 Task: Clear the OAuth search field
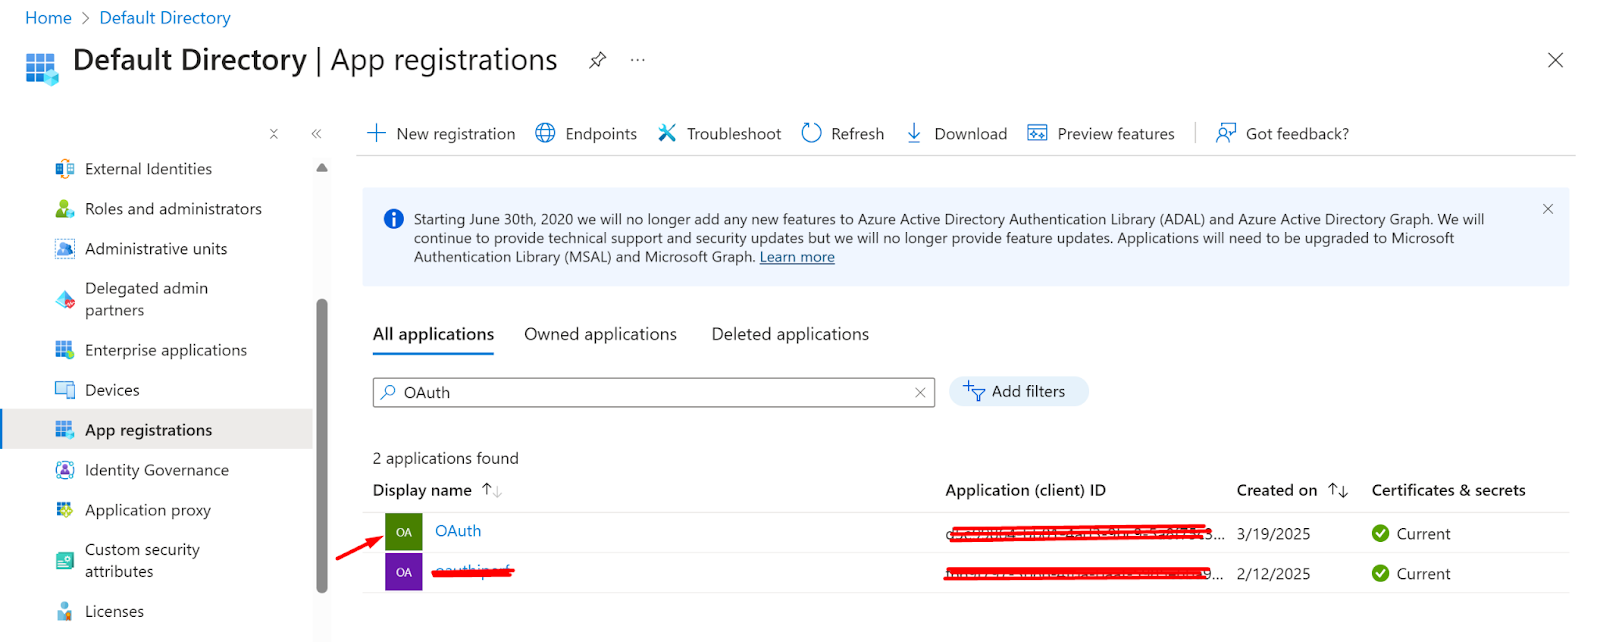point(920,393)
